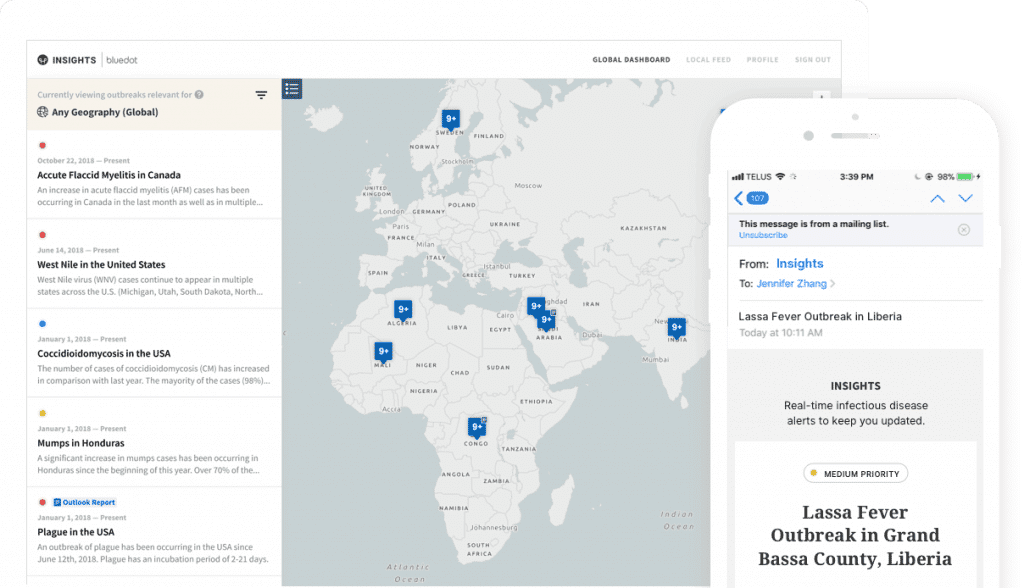Open the Outlook Report badge icon

click(x=57, y=502)
